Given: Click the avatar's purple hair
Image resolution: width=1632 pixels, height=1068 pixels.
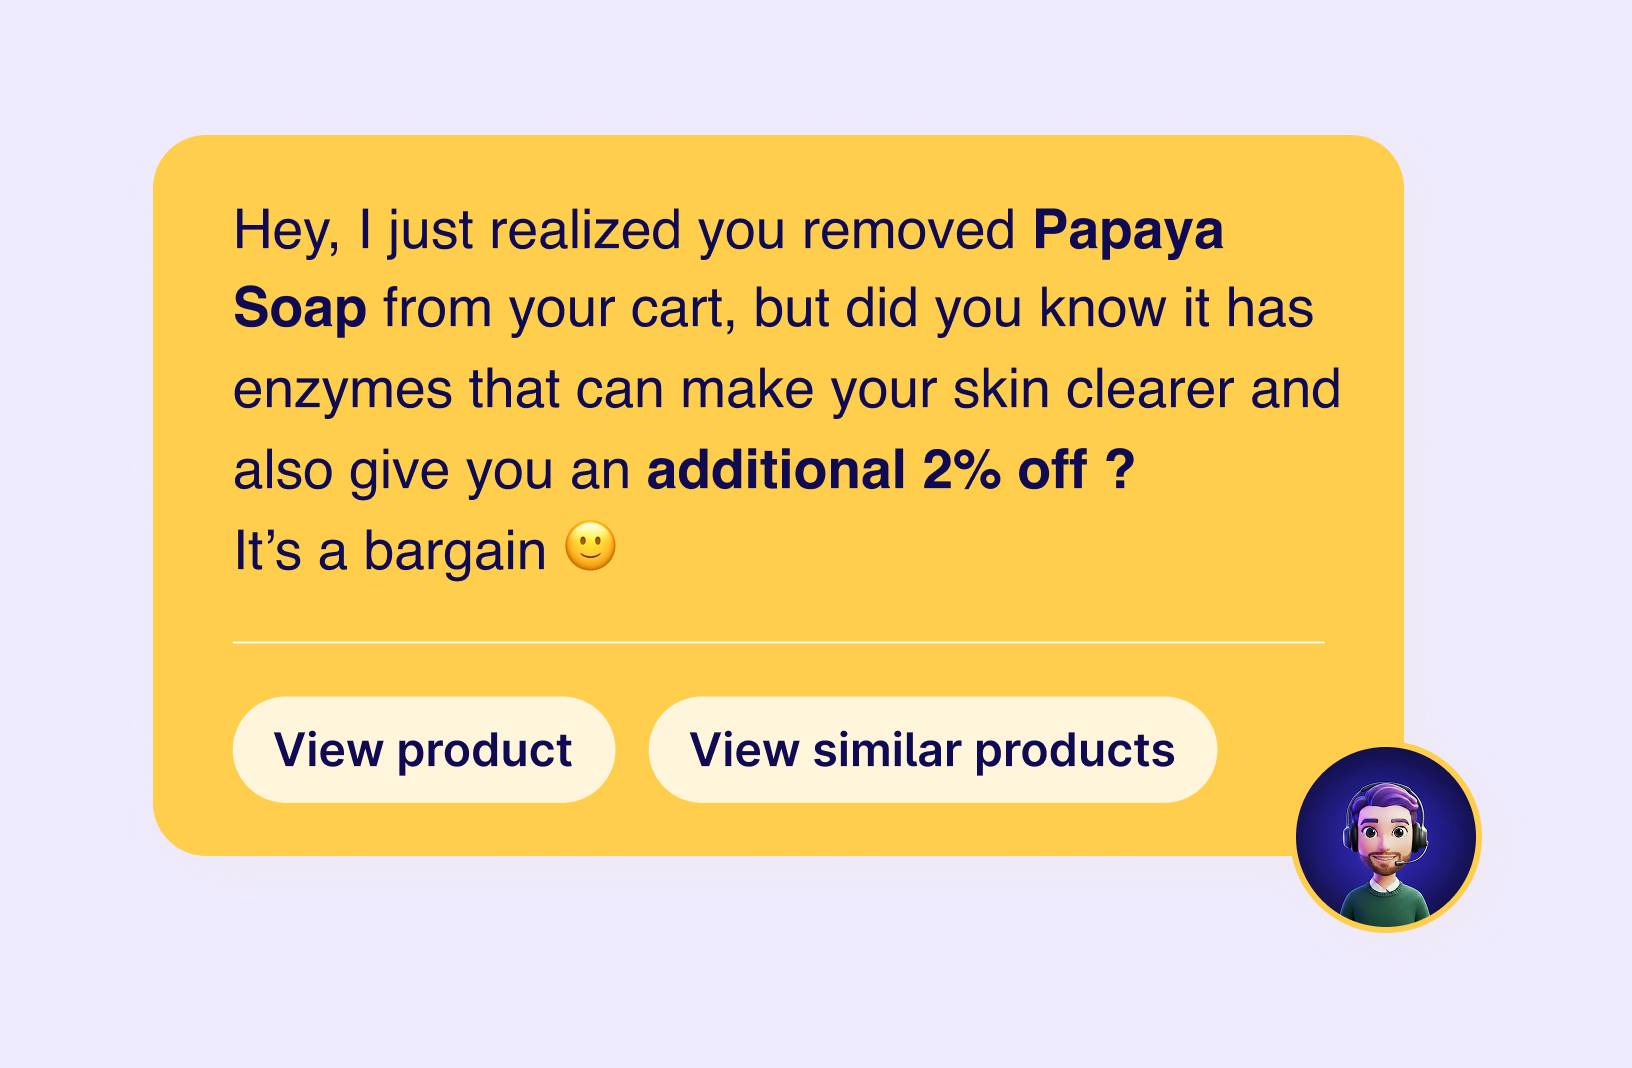Looking at the screenshot, I should [x=1384, y=796].
